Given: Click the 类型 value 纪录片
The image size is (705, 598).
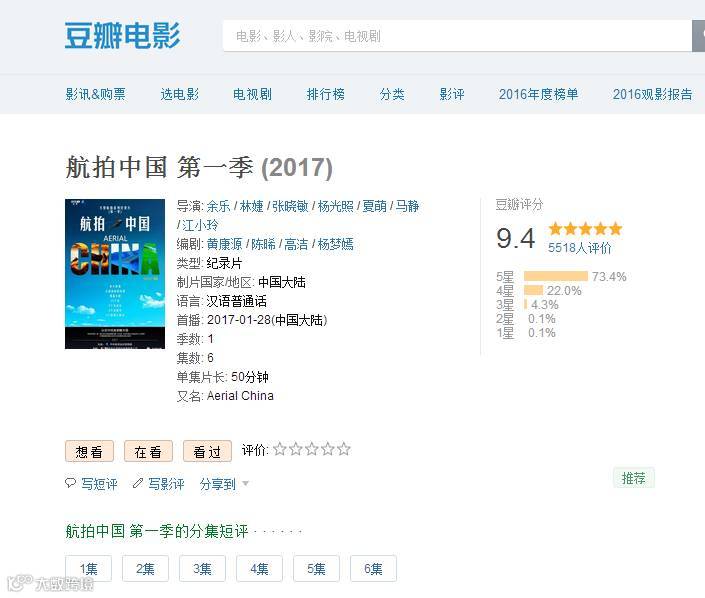Looking at the screenshot, I should [x=224, y=263].
